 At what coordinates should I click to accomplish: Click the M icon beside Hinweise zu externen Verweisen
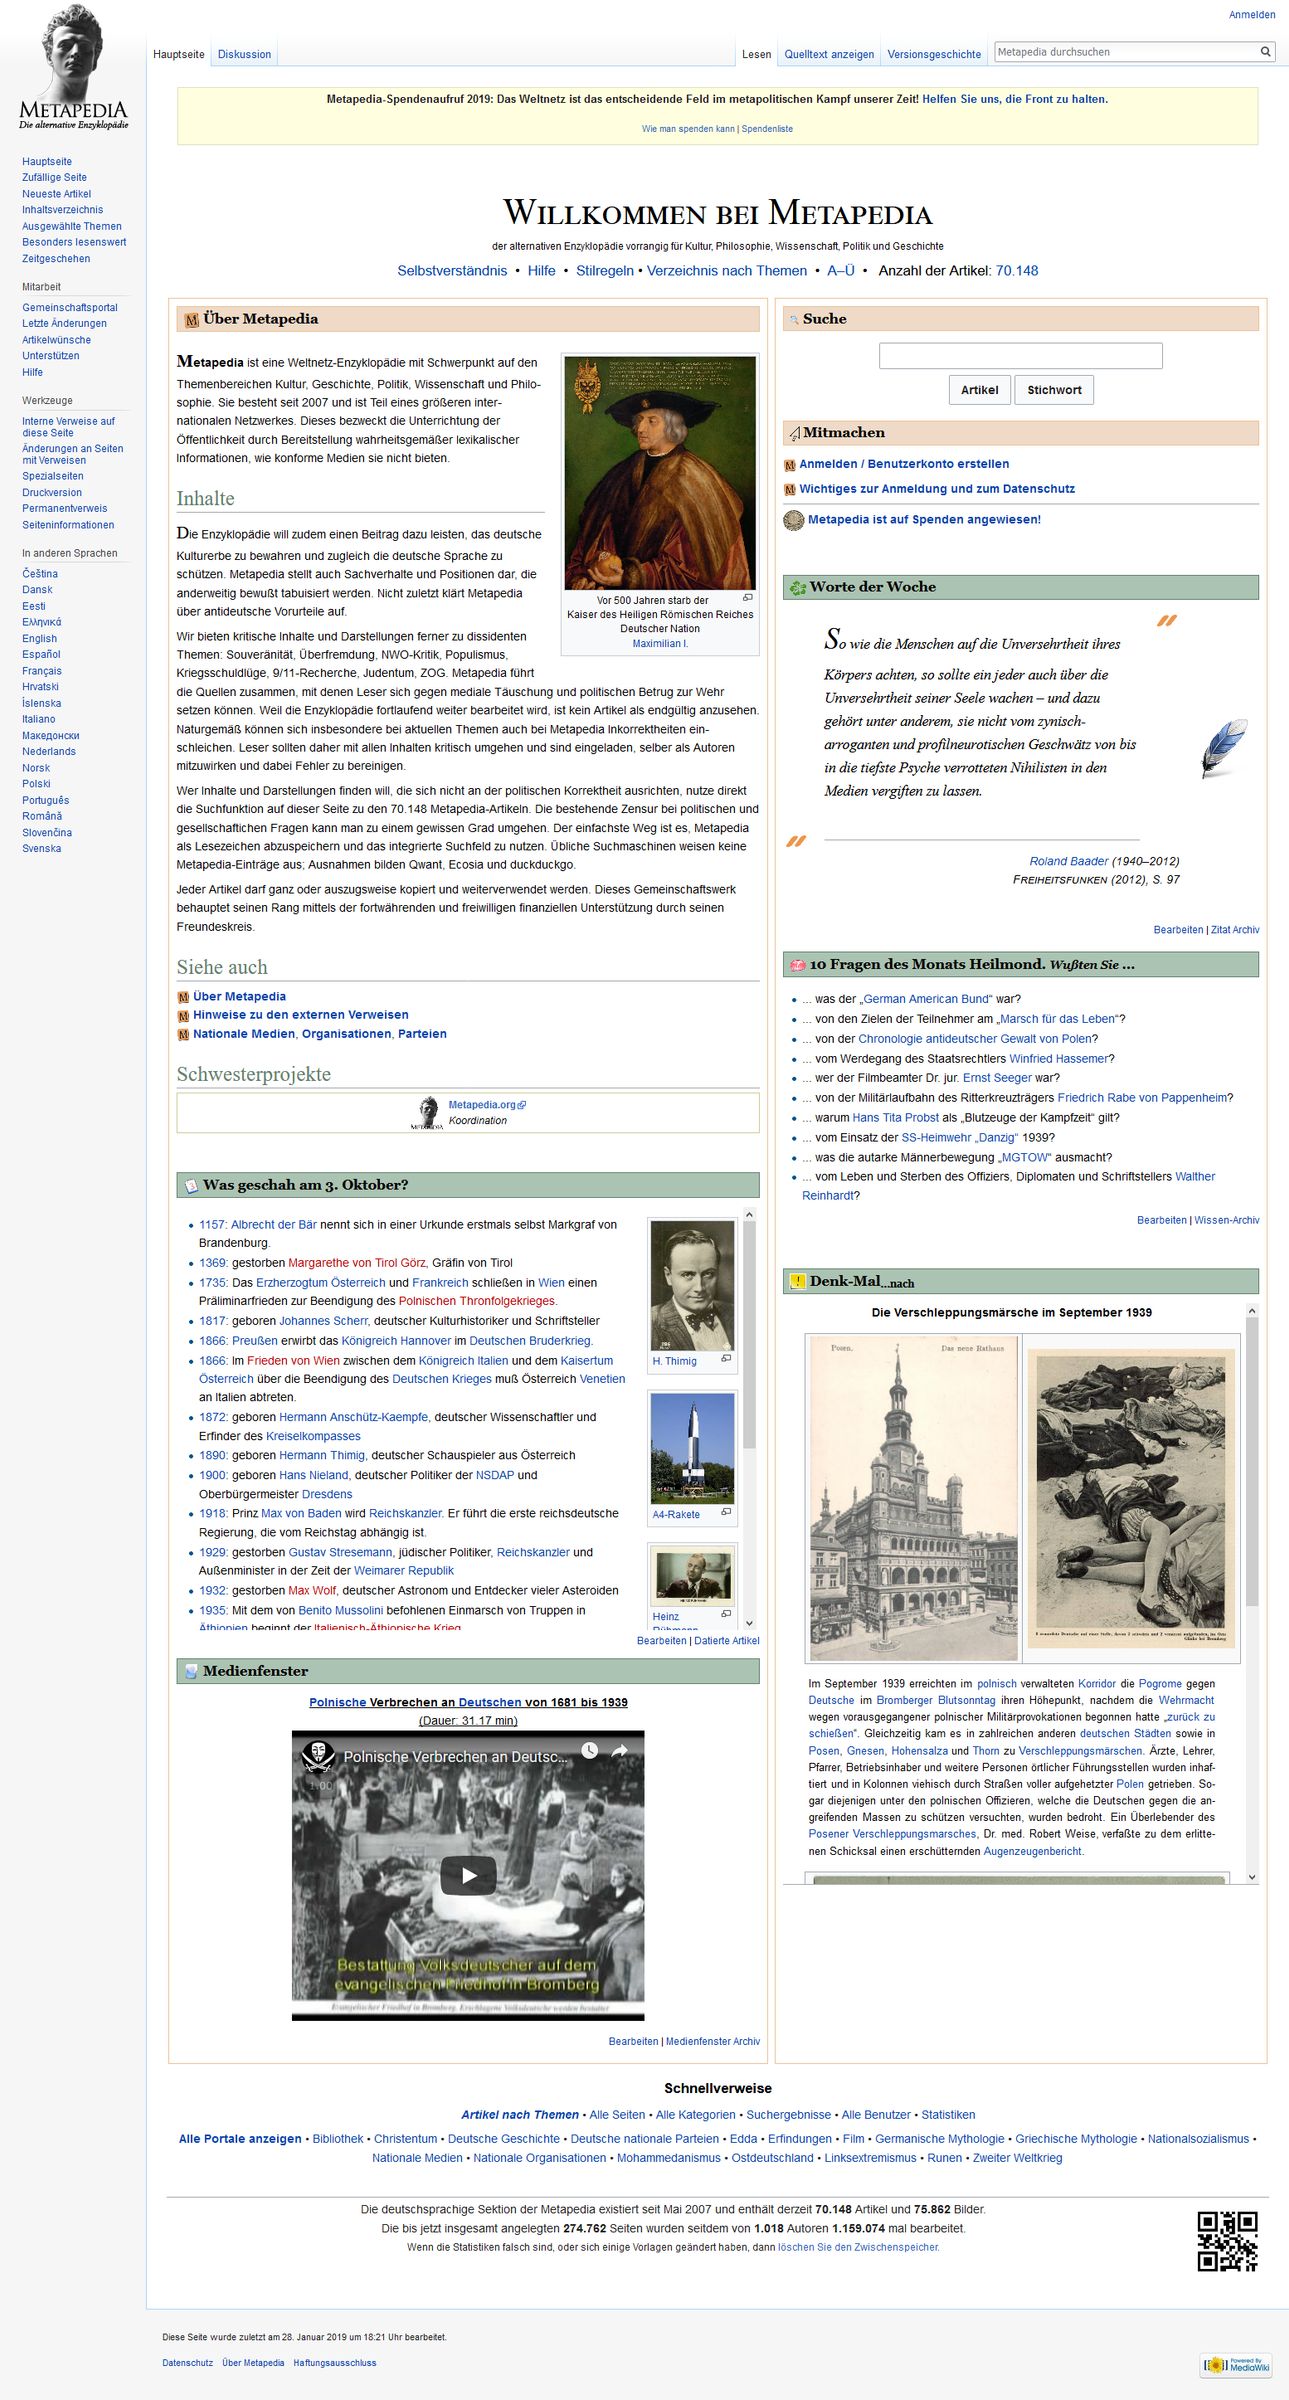pos(183,1016)
